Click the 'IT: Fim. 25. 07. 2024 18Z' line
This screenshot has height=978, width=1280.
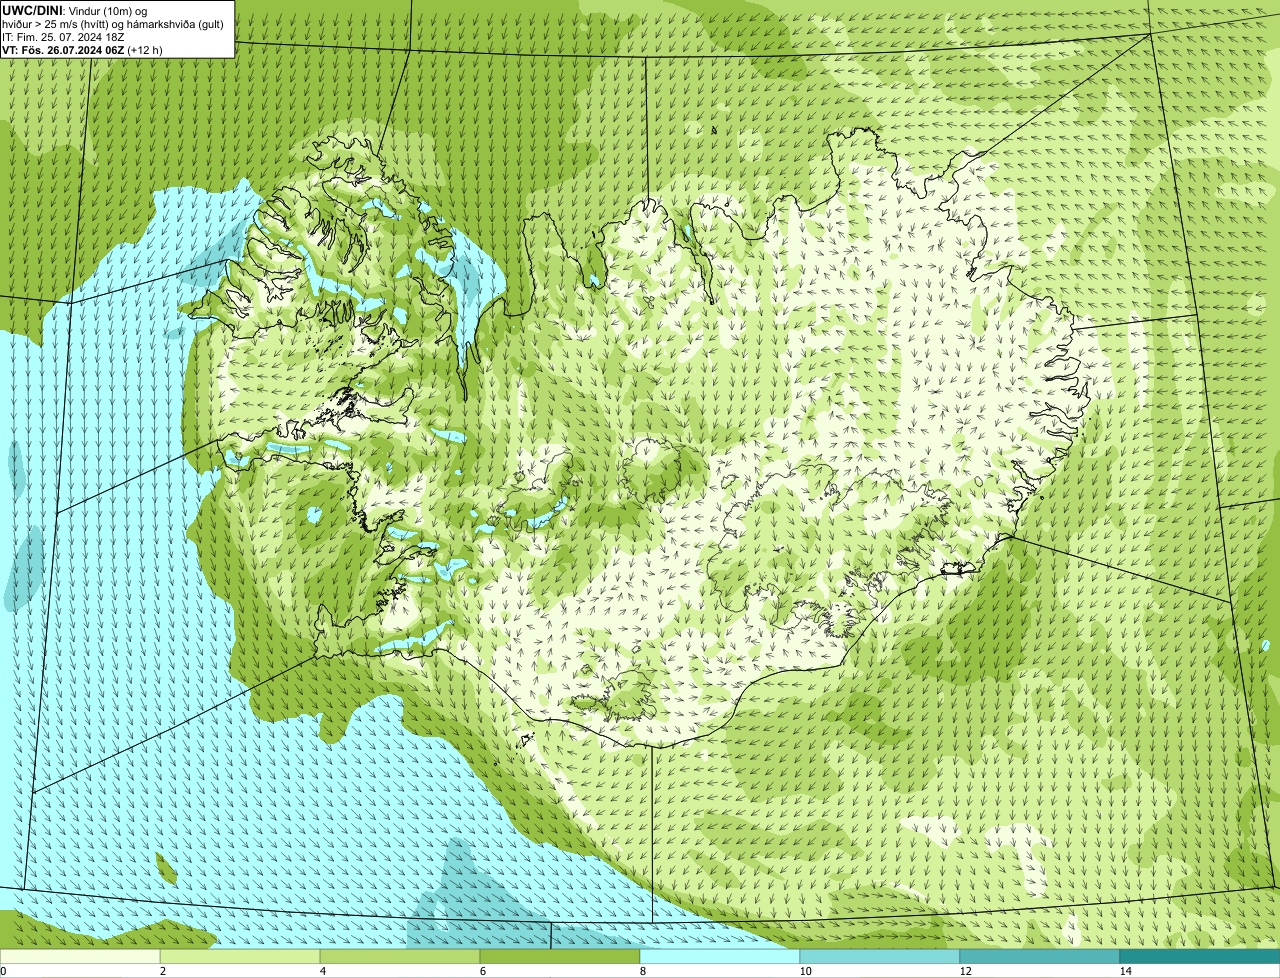click(x=64, y=37)
